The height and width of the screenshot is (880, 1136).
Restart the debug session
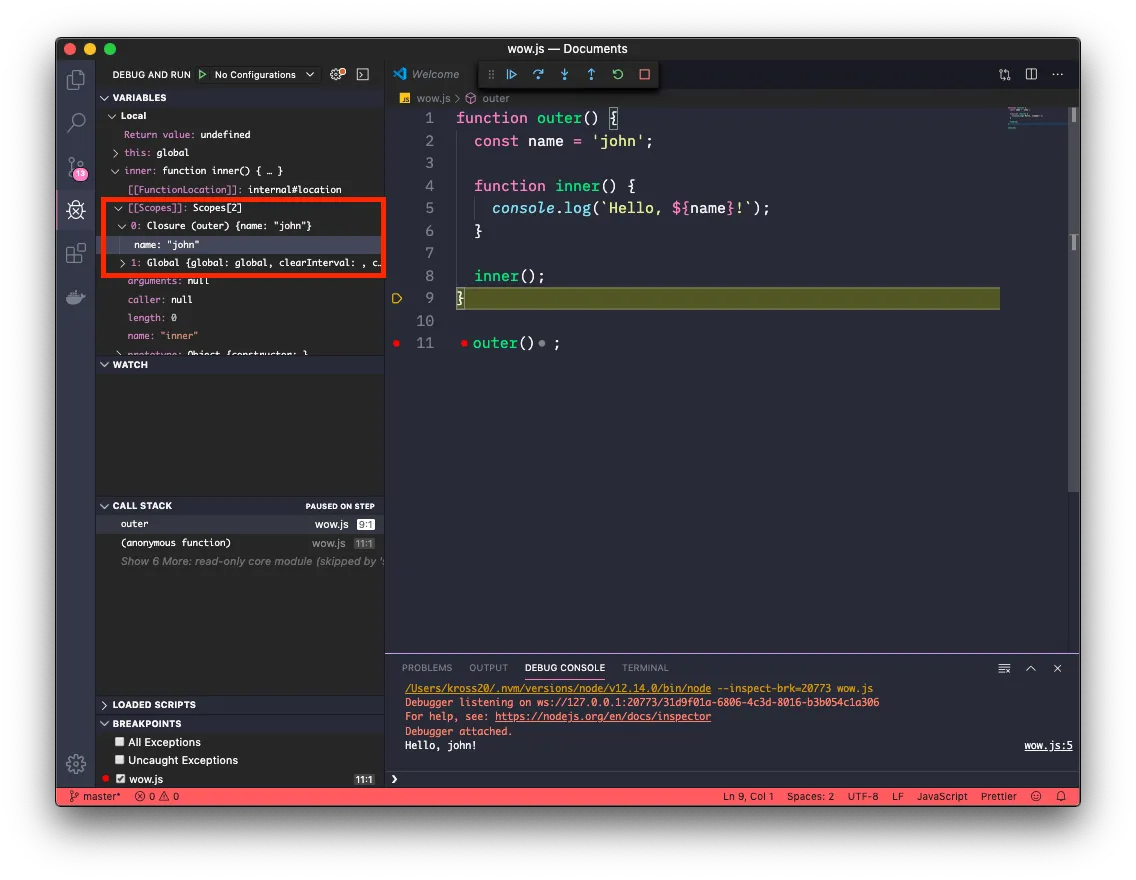(x=618, y=74)
